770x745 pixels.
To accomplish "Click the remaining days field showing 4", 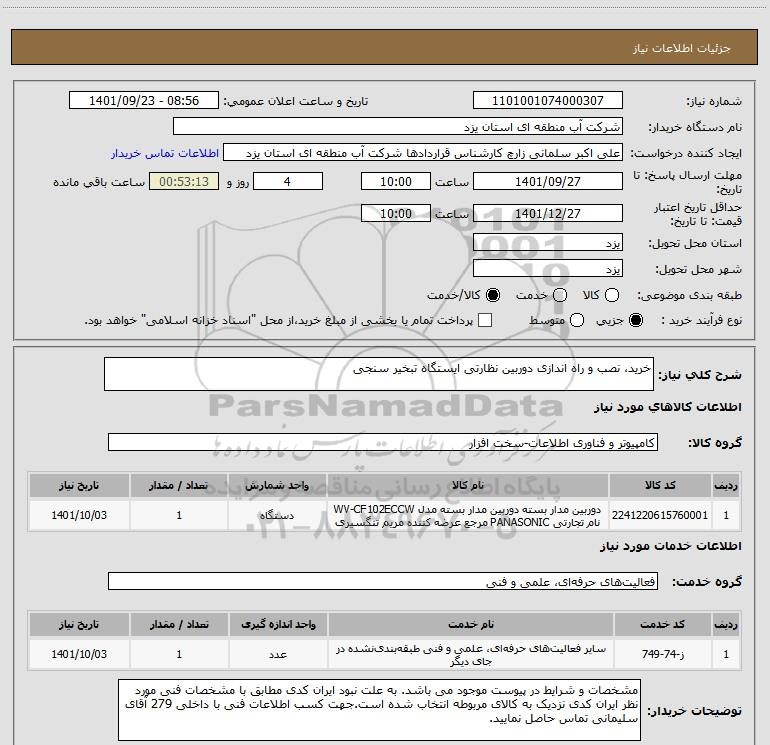I will [x=288, y=181].
